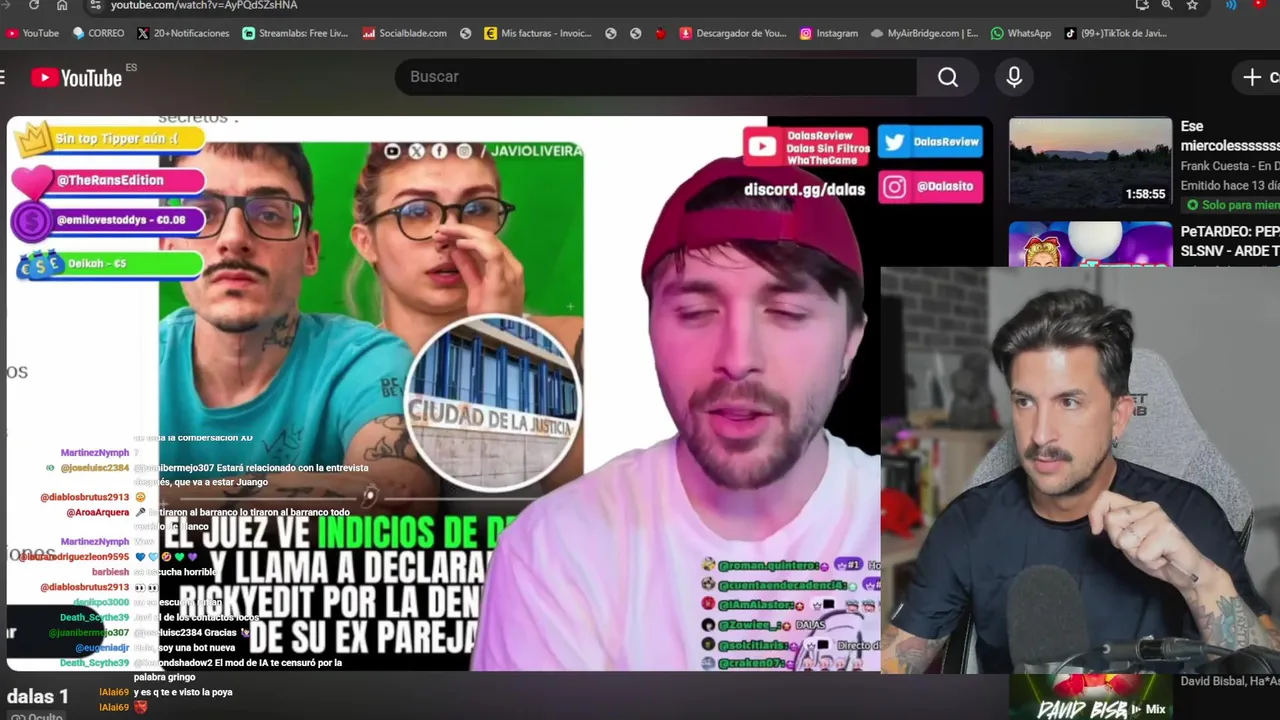Go to the browser home page
The height and width of the screenshot is (720, 1280).
62,5
